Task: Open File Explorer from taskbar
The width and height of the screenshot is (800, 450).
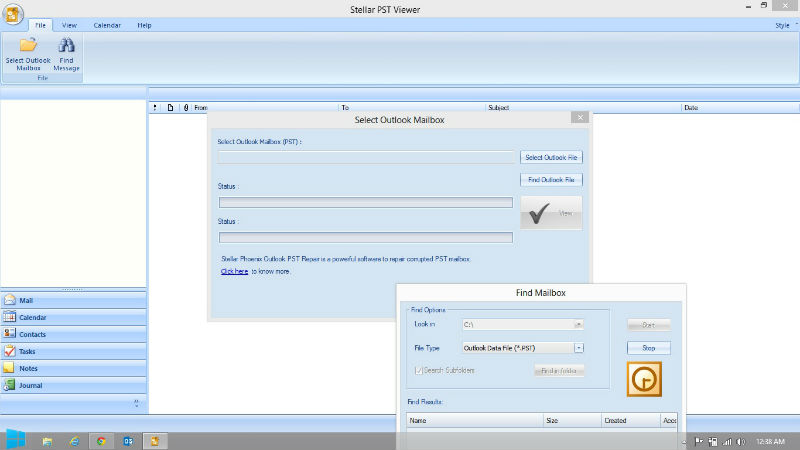Action: point(47,441)
